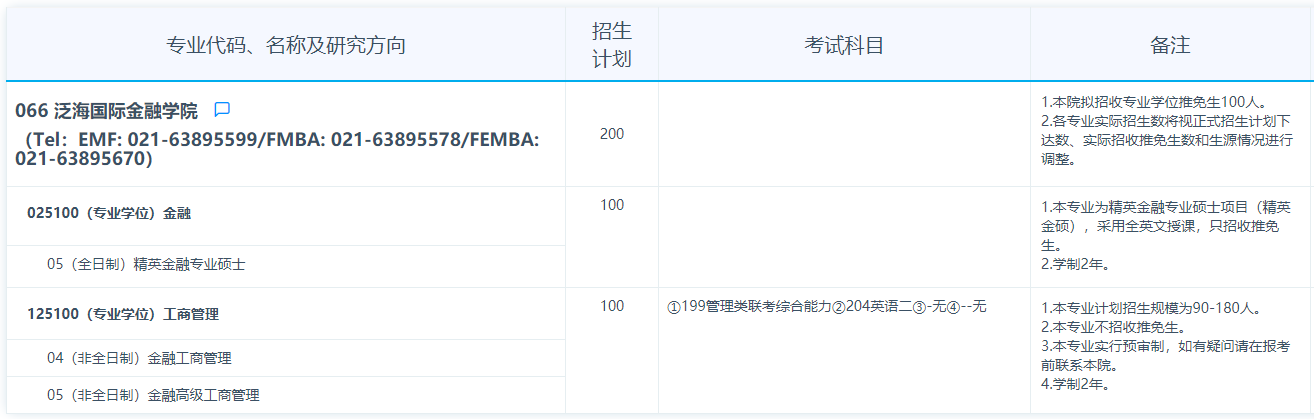Select 04 (非全日制) 金融工商管理 direction
The height and width of the screenshot is (419, 1314).
(139, 358)
